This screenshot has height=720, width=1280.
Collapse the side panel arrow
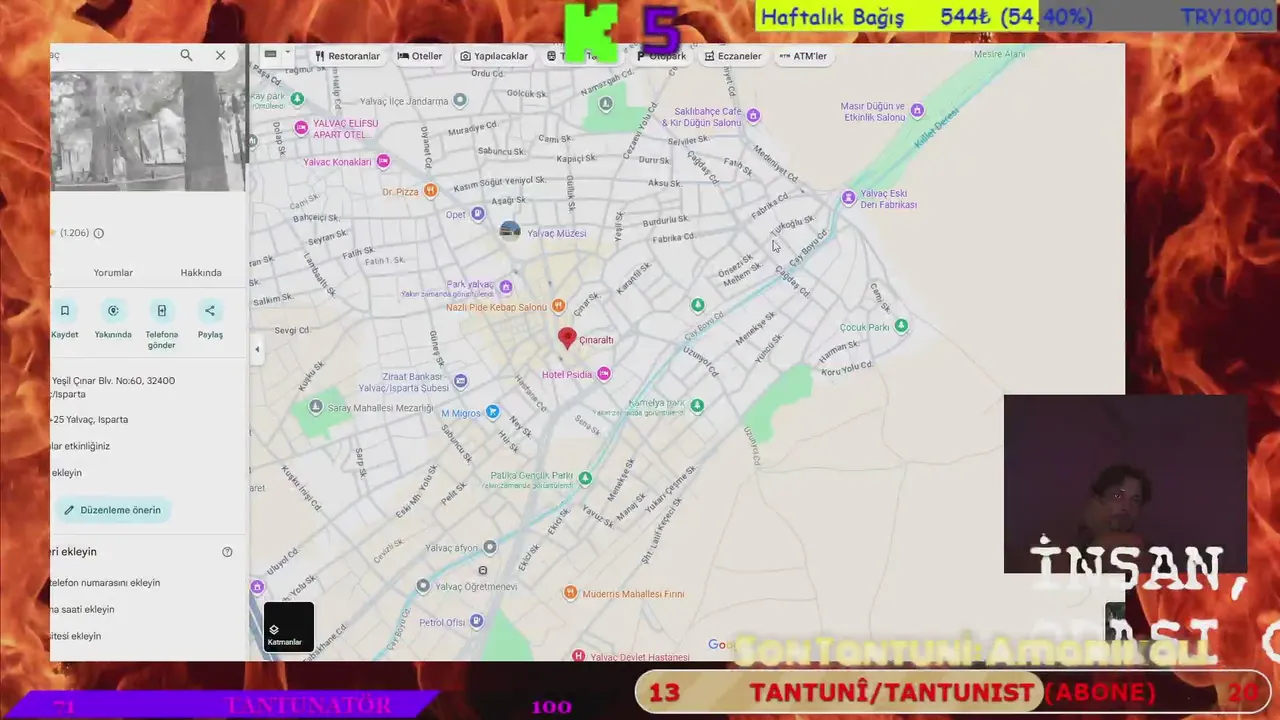[257, 350]
